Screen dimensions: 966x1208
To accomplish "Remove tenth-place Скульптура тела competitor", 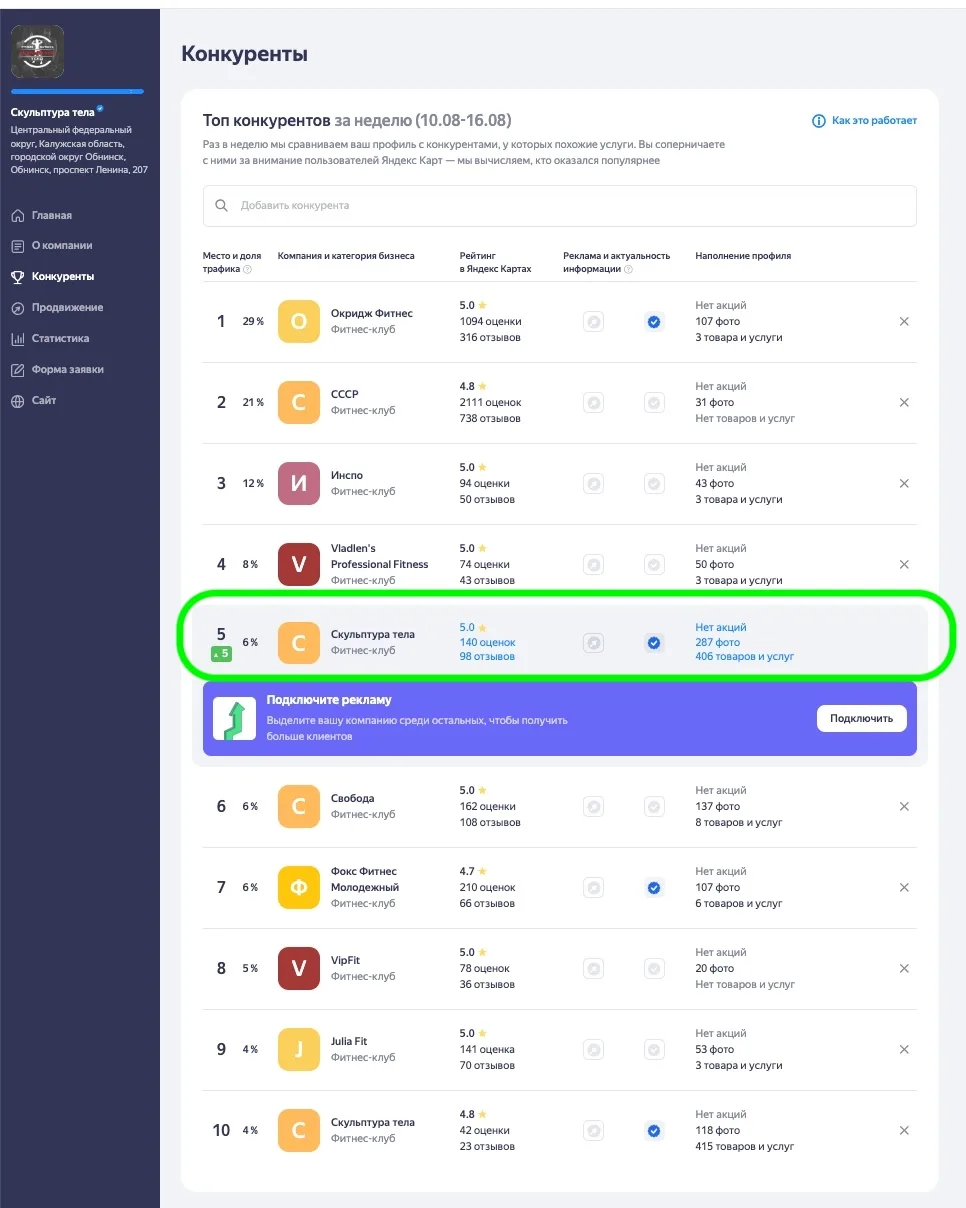I will pyautogui.click(x=904, y=1130).
